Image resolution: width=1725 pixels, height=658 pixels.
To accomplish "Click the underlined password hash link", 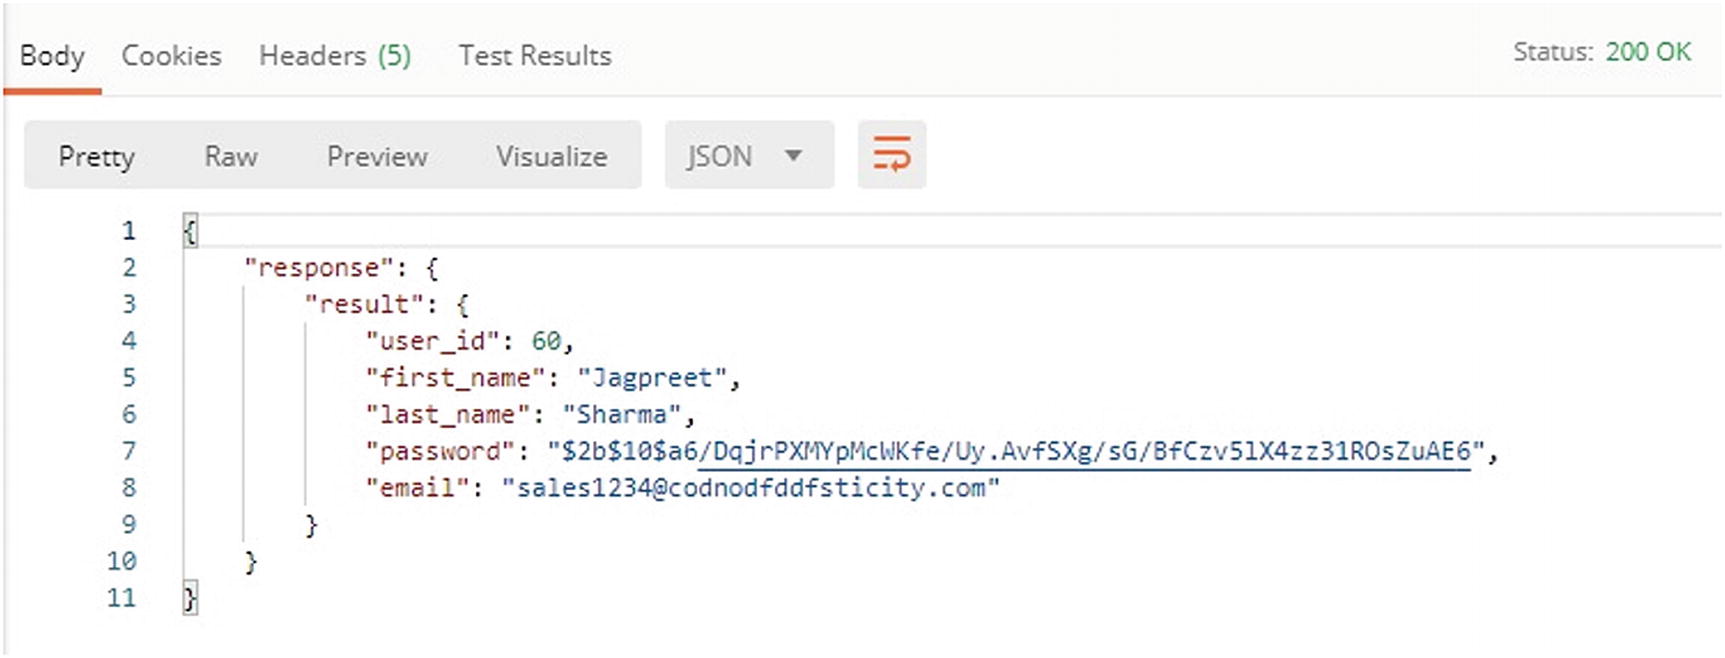I will (1084, 452).
